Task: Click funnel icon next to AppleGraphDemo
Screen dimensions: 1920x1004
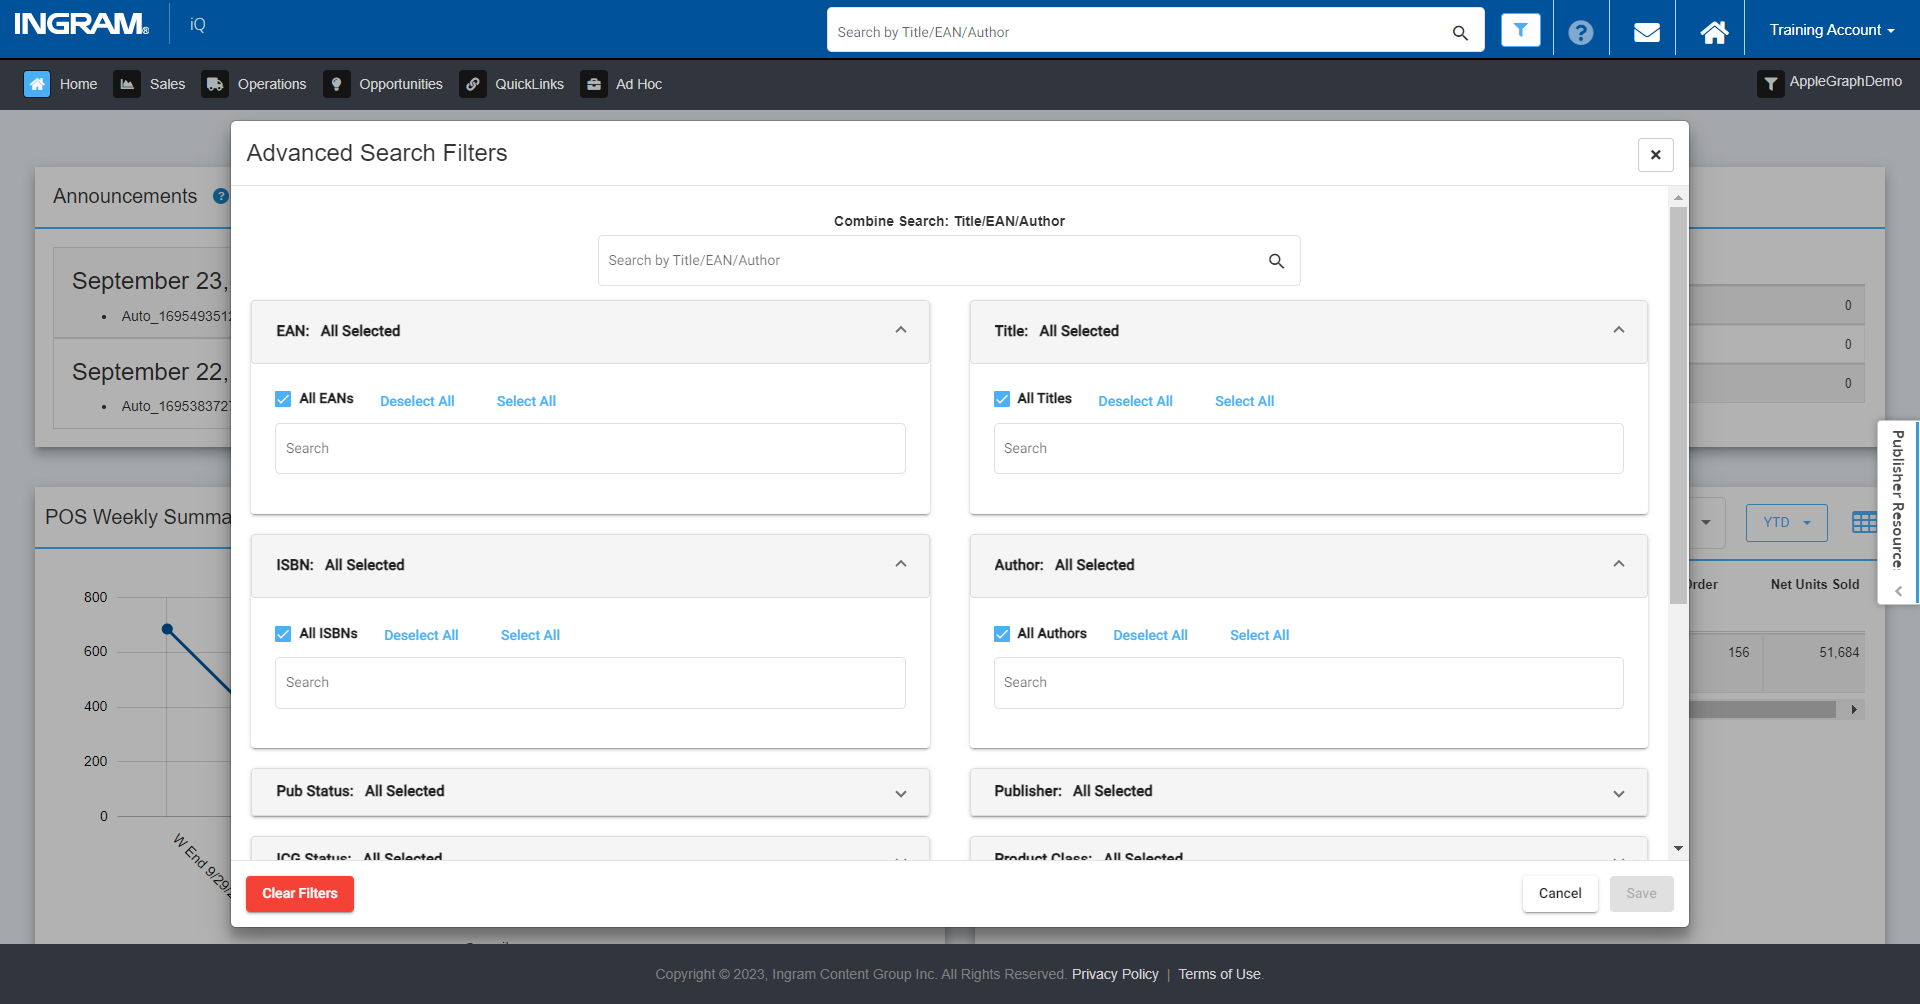Action: point(1770,84)
